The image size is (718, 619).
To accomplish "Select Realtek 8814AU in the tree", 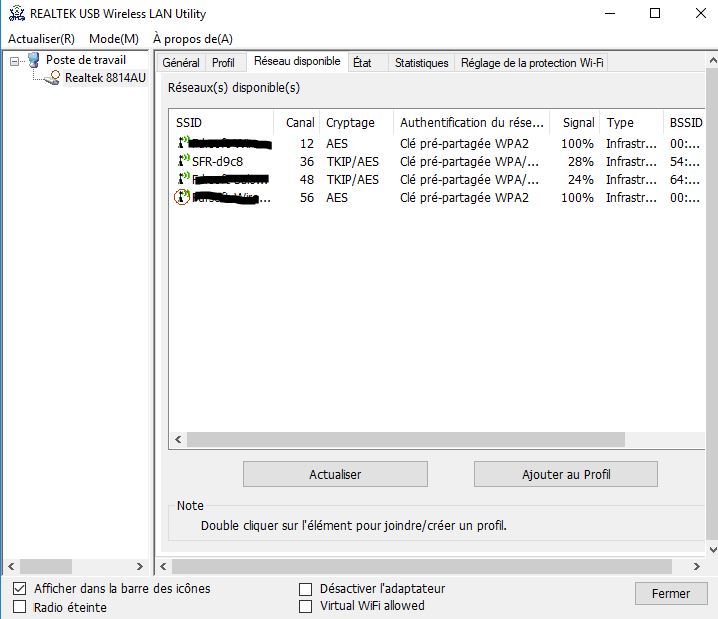I will [105, 78].
